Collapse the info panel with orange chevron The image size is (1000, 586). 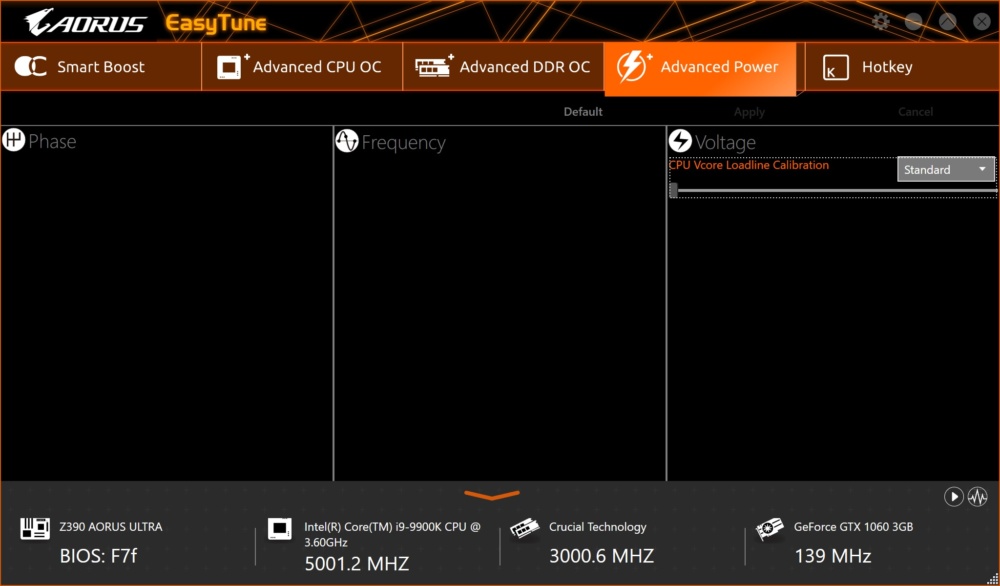[x=492, y=495]
